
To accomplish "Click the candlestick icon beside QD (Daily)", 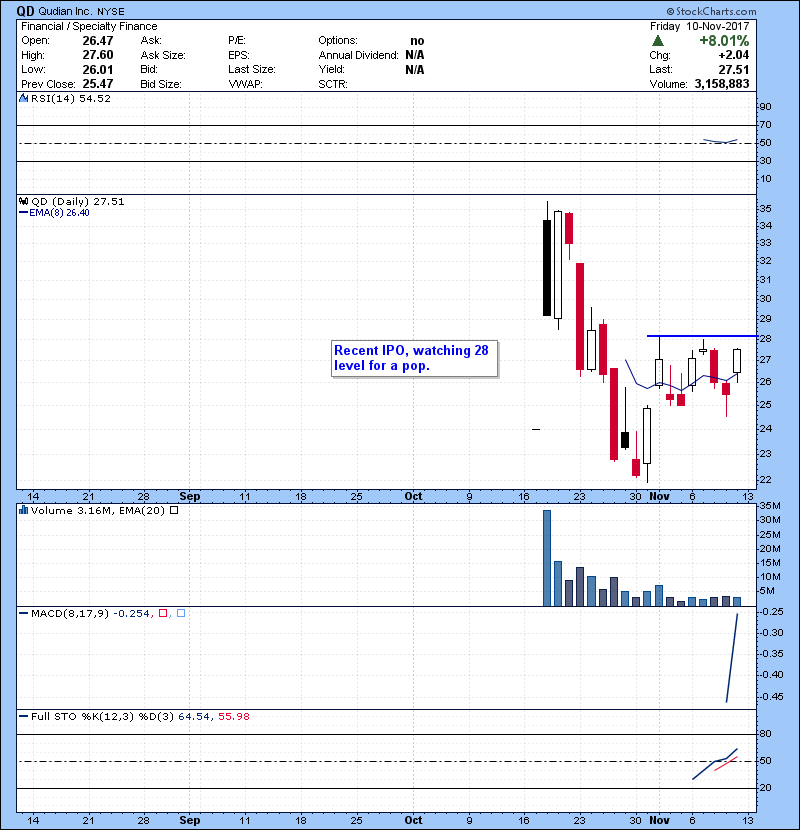I will (x=23, y=201).
